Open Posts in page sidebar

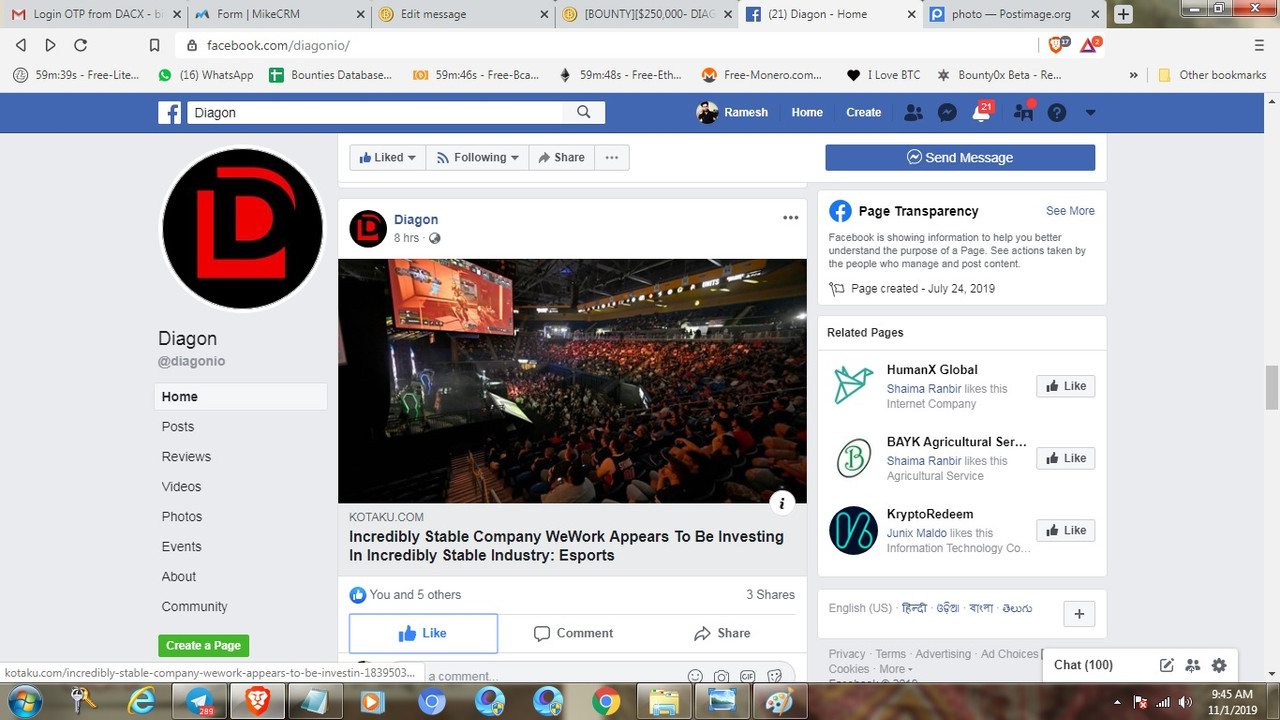click(178, 426)
